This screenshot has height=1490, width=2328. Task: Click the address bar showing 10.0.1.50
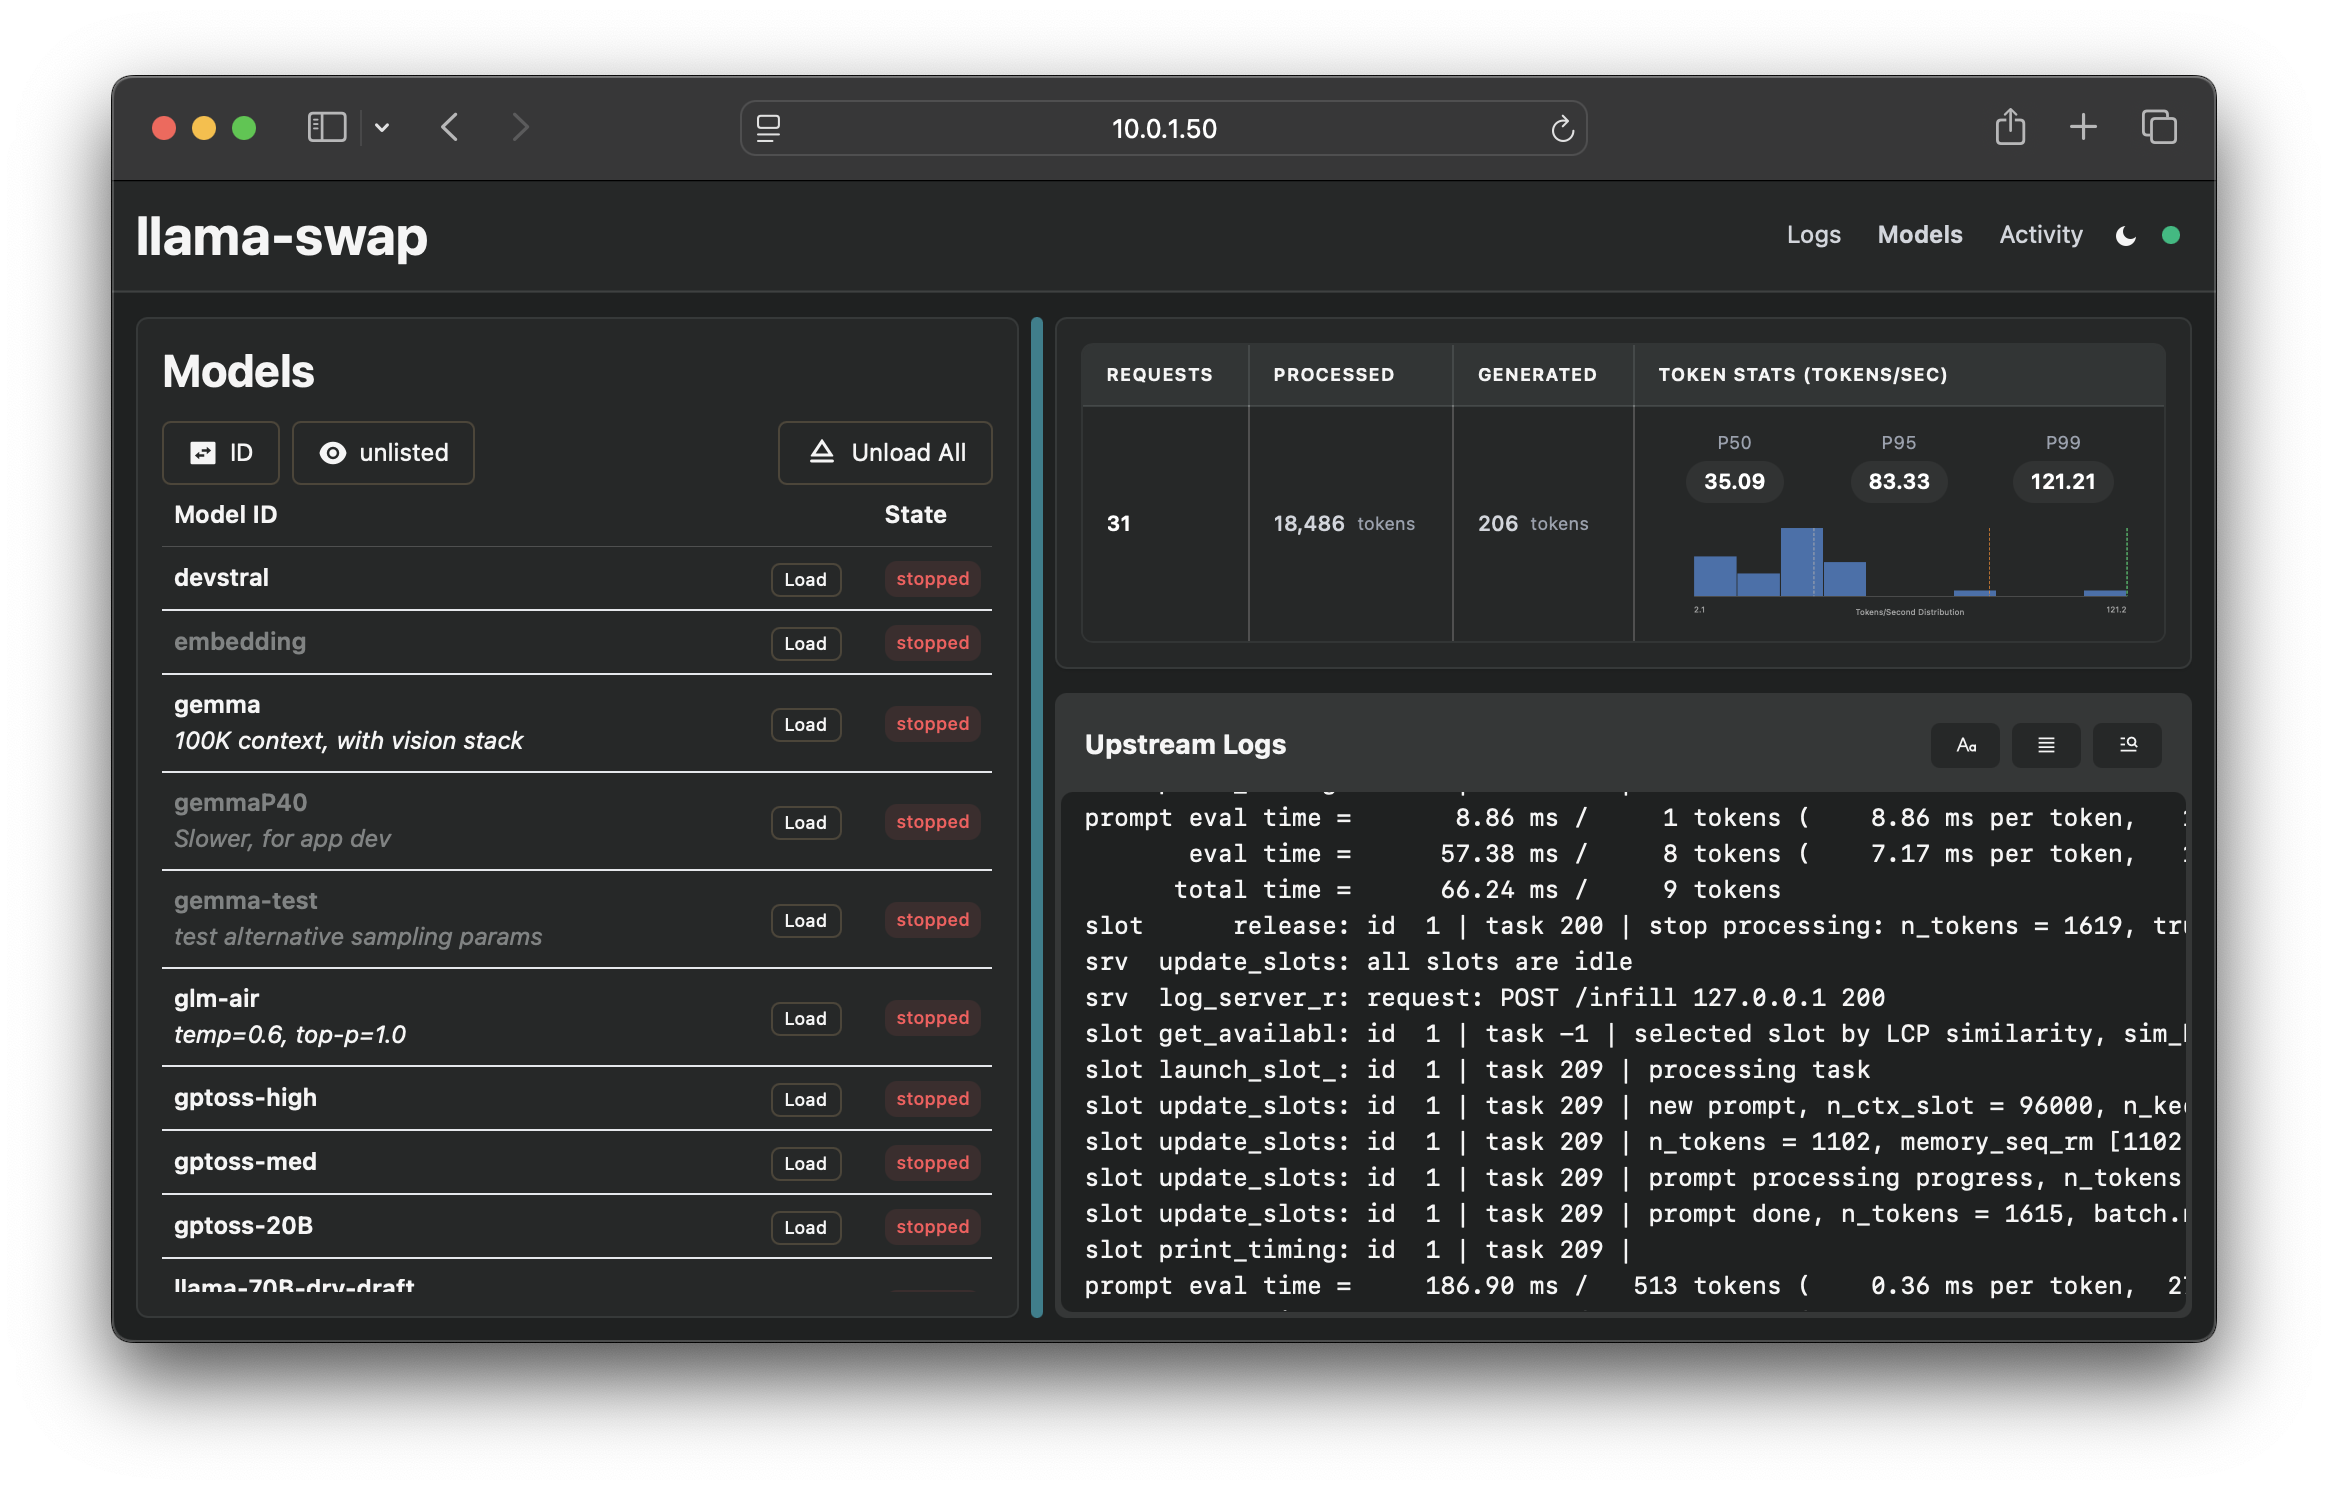pos(1163,129)
